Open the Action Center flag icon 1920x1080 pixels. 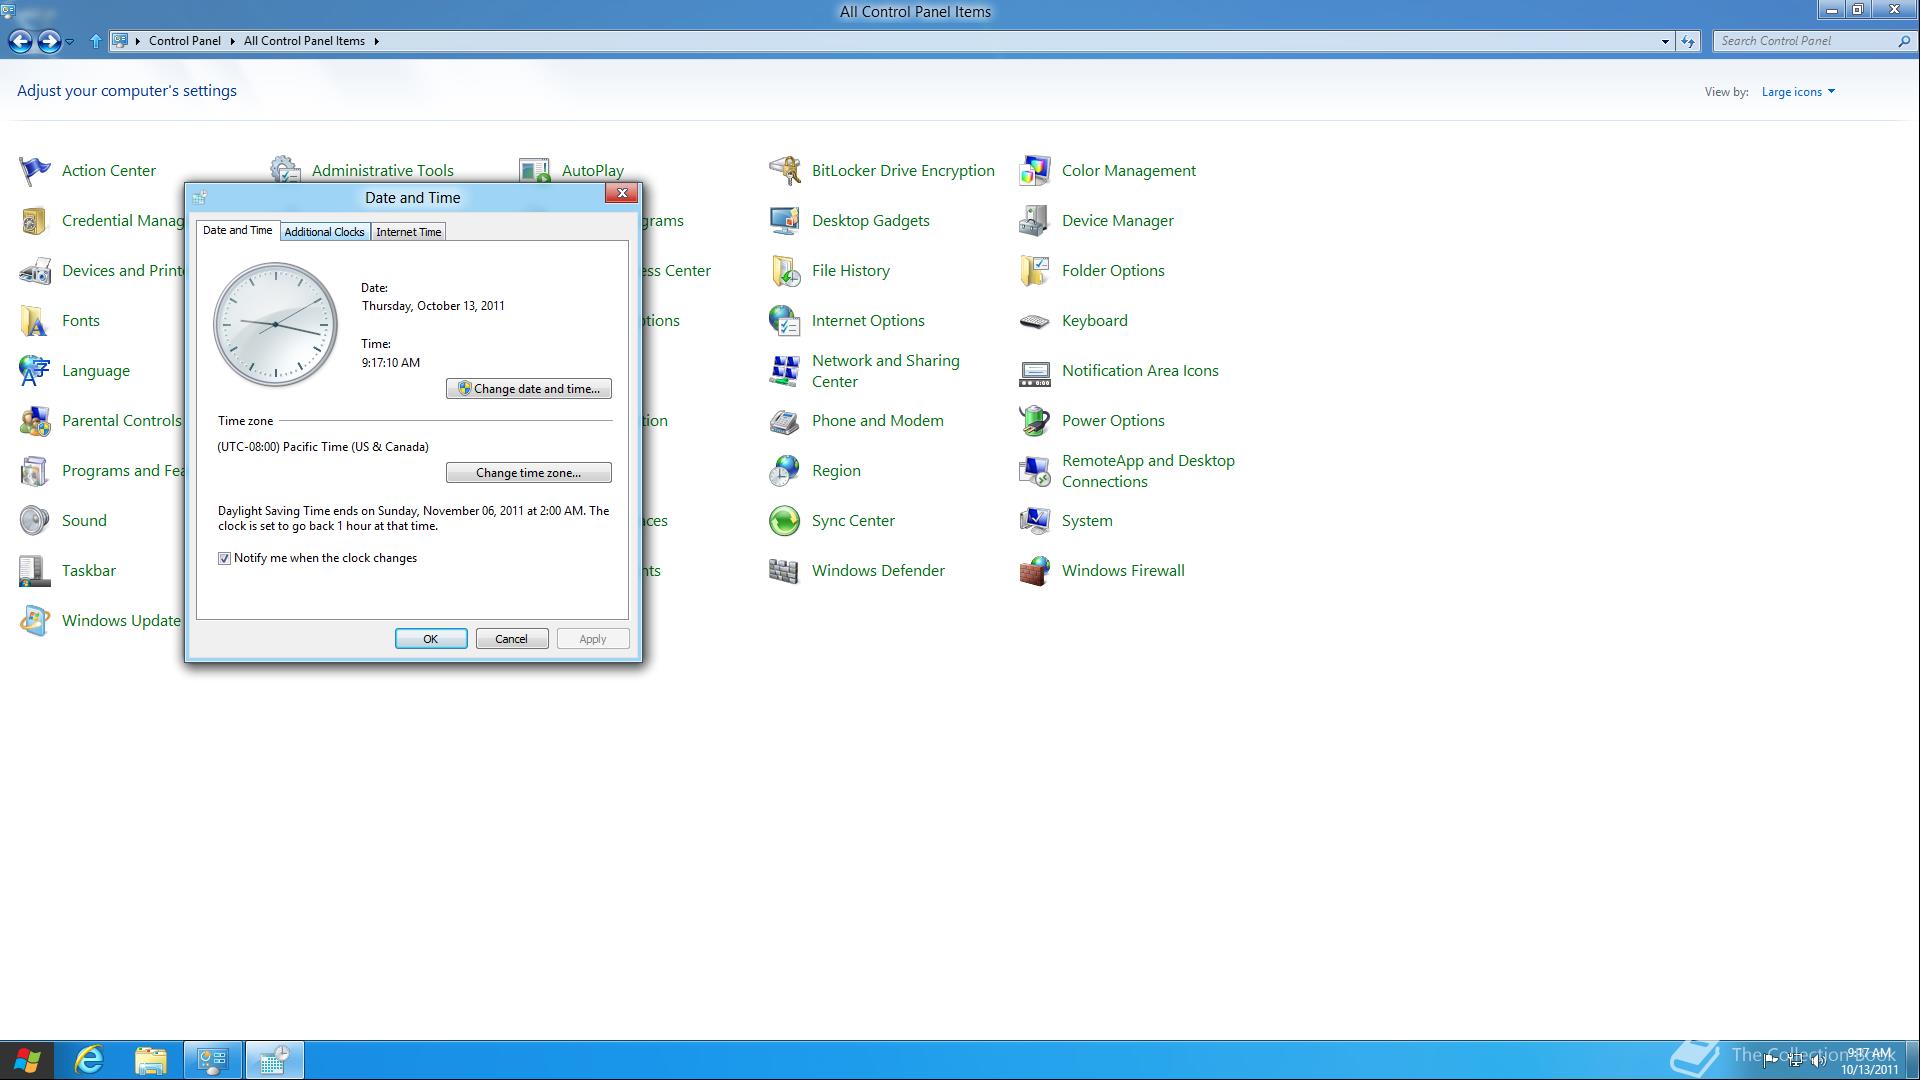(35, 171)
